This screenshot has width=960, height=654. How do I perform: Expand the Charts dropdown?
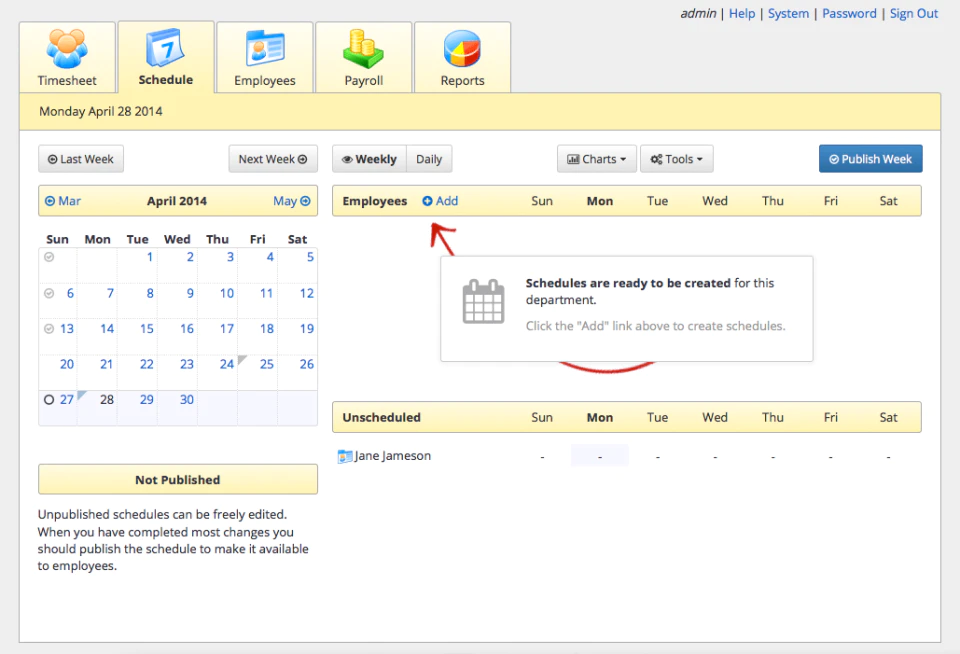click(x=597, y=159)
